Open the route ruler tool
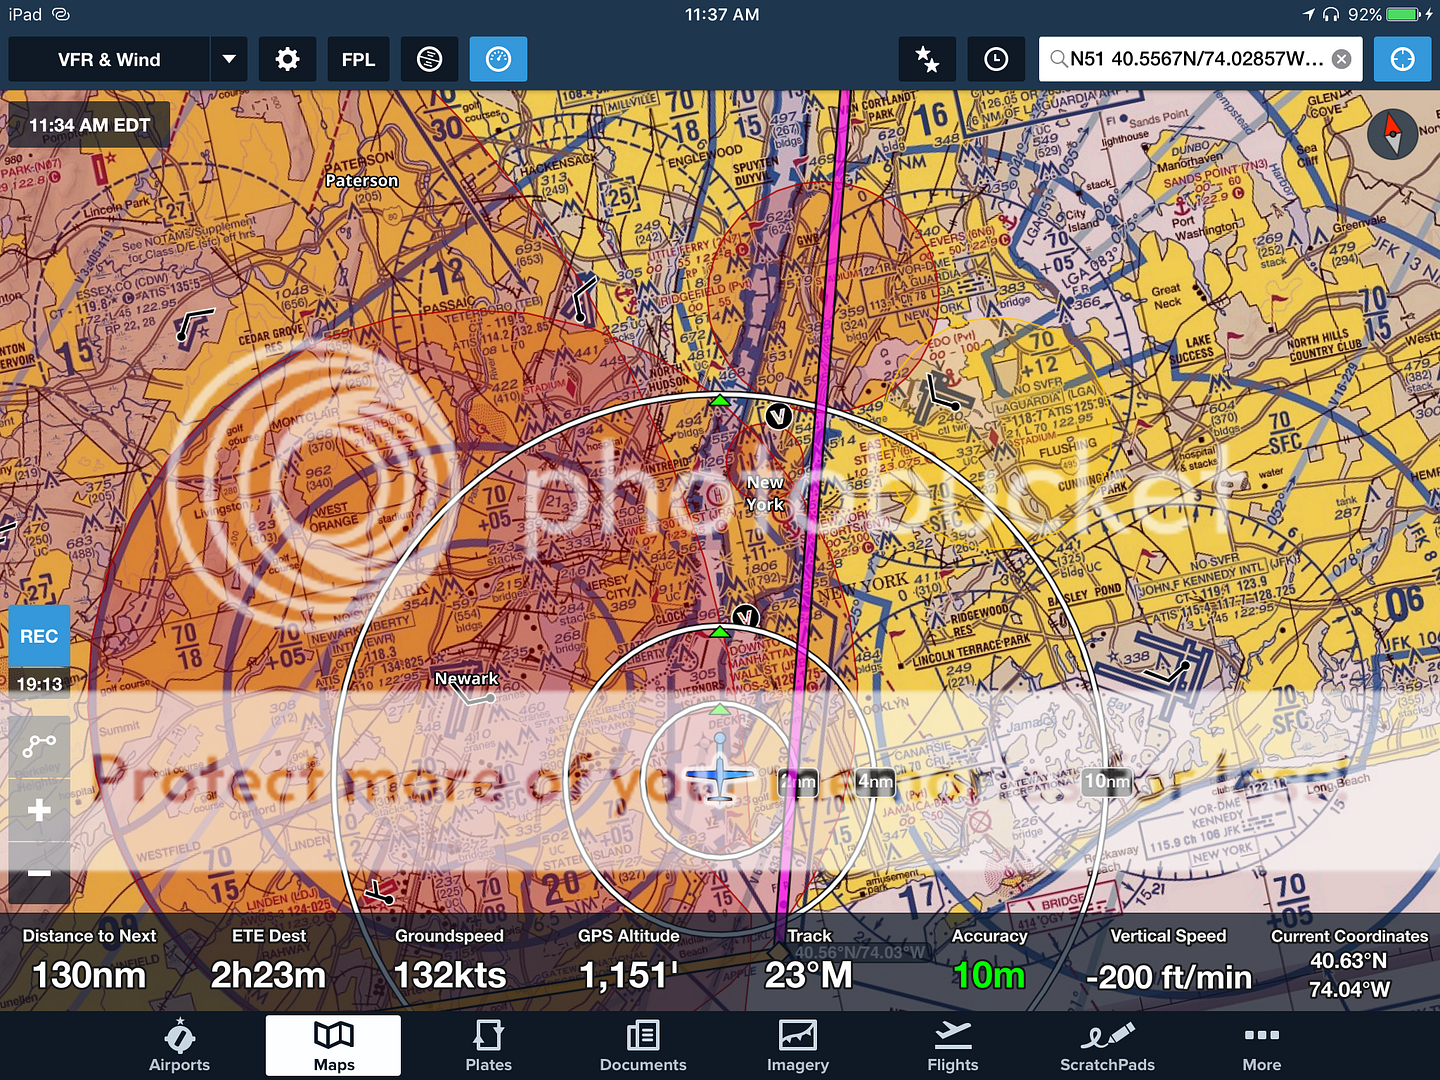 click(x=39, y=747)
